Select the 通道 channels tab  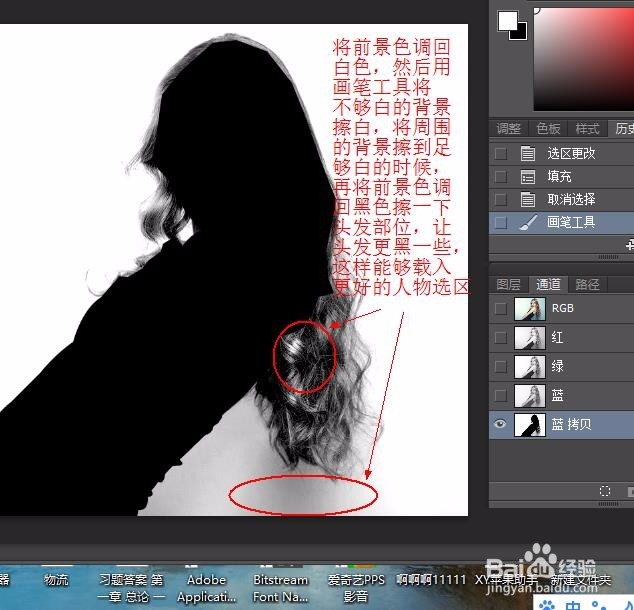click(548, 285)
